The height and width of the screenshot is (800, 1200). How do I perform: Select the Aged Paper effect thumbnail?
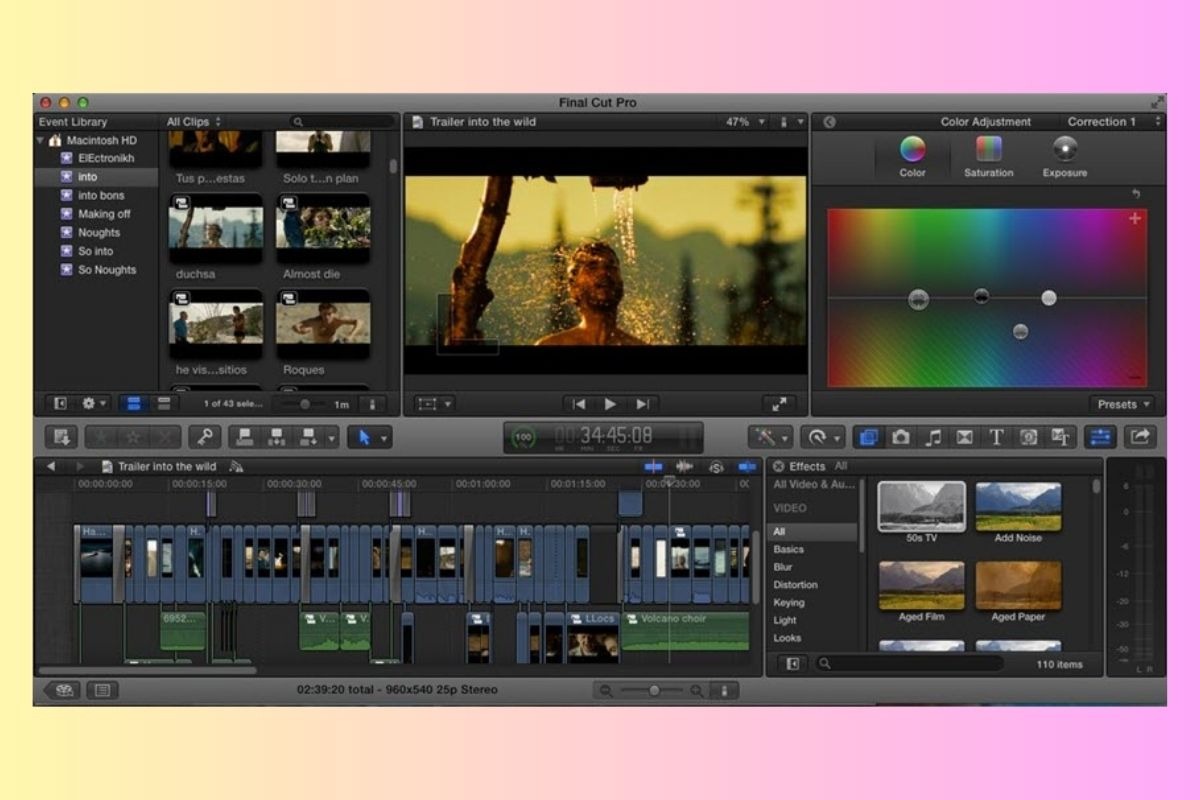click(1018, 586)
